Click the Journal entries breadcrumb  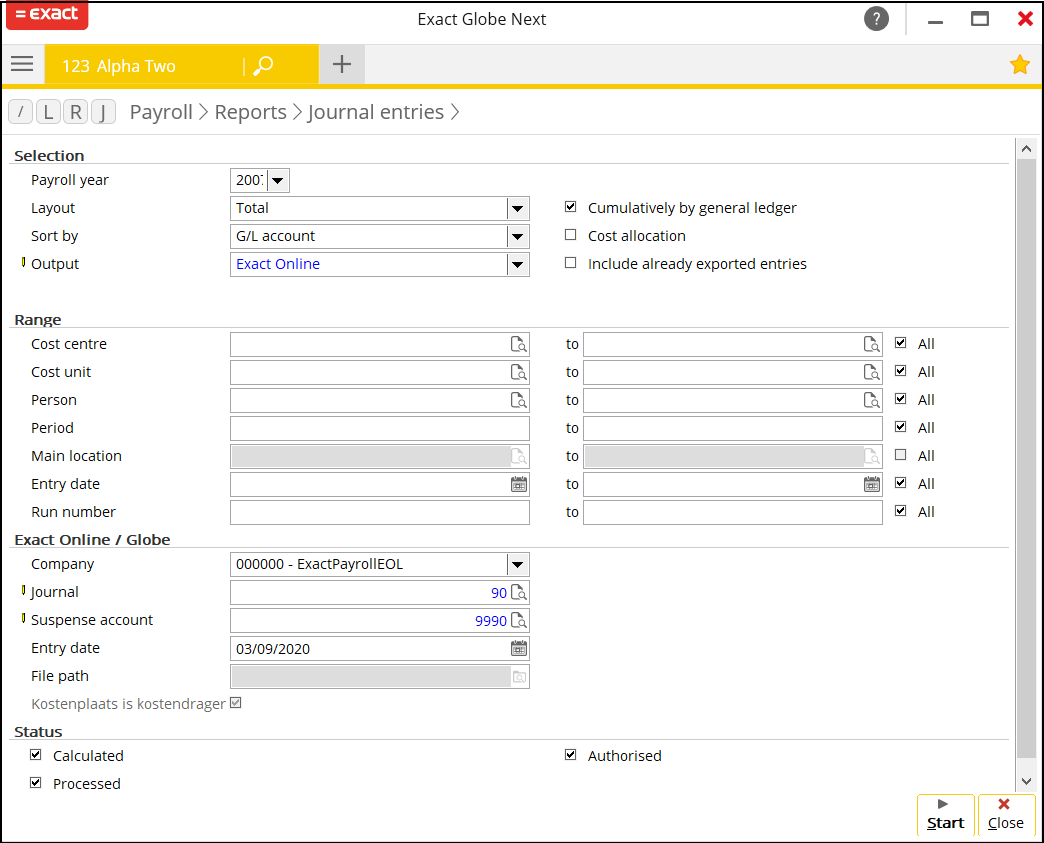pyautogui.click(x=376, y=112)
